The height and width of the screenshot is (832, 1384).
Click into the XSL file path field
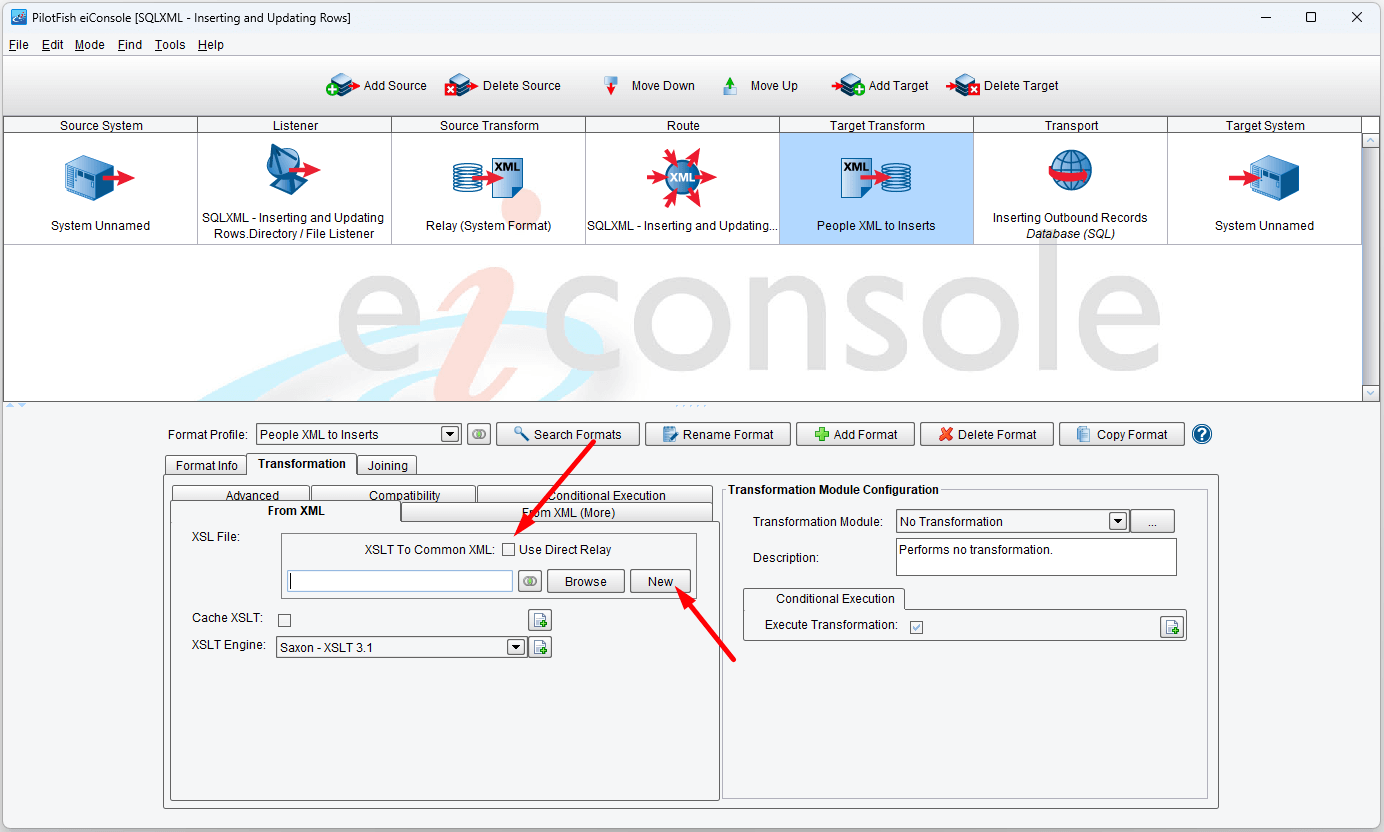click(x=400, y=581)
